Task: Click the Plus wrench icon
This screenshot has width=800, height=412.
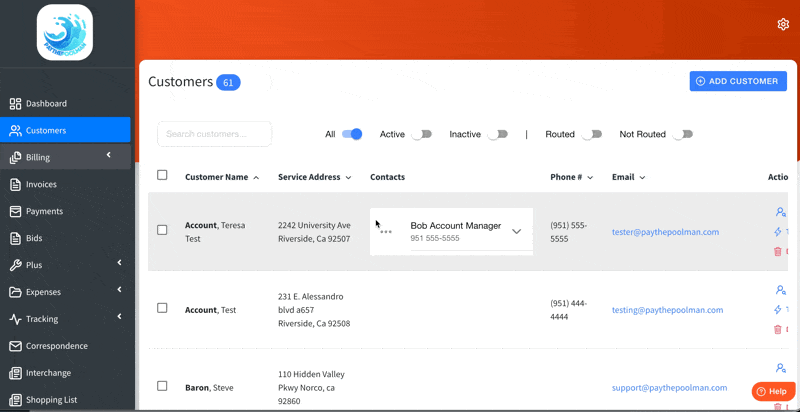Action: (x=15, y=265)
